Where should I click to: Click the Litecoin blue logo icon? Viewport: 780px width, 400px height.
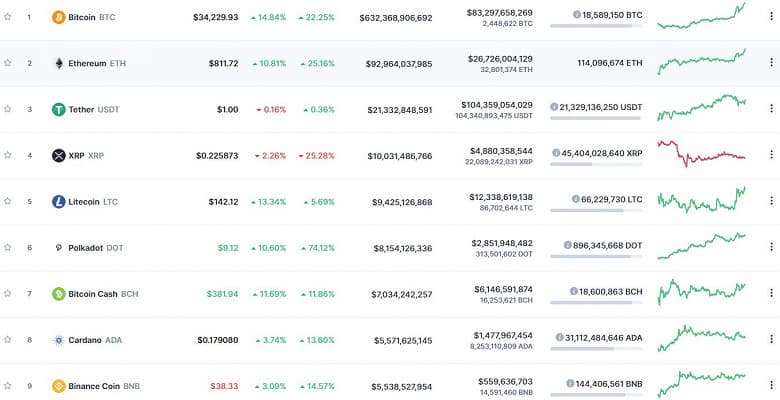pos(58,201)
